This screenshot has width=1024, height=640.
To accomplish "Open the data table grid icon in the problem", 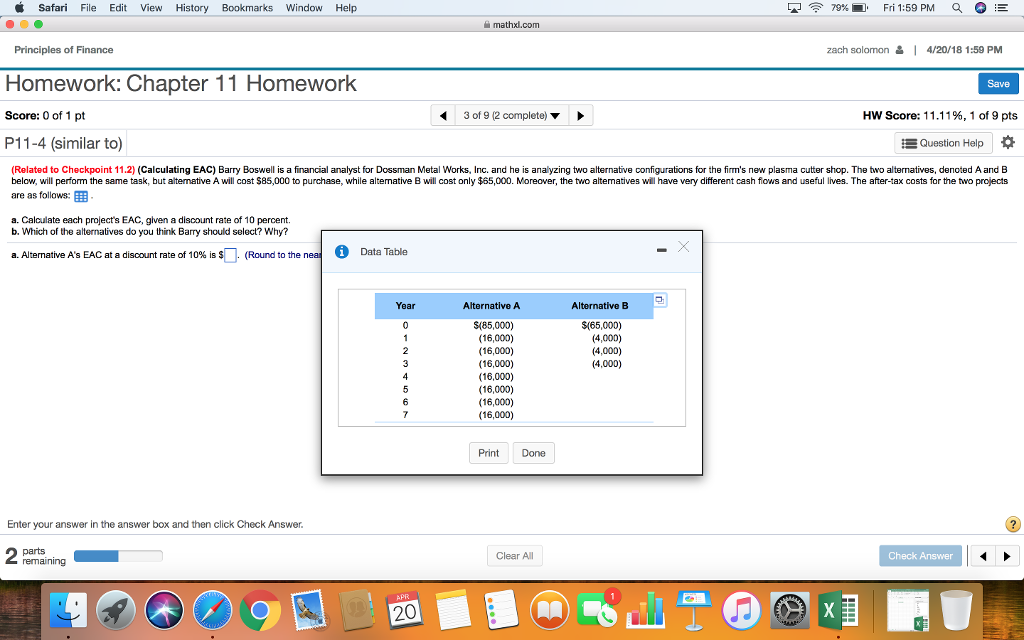I will click(81, 196).
